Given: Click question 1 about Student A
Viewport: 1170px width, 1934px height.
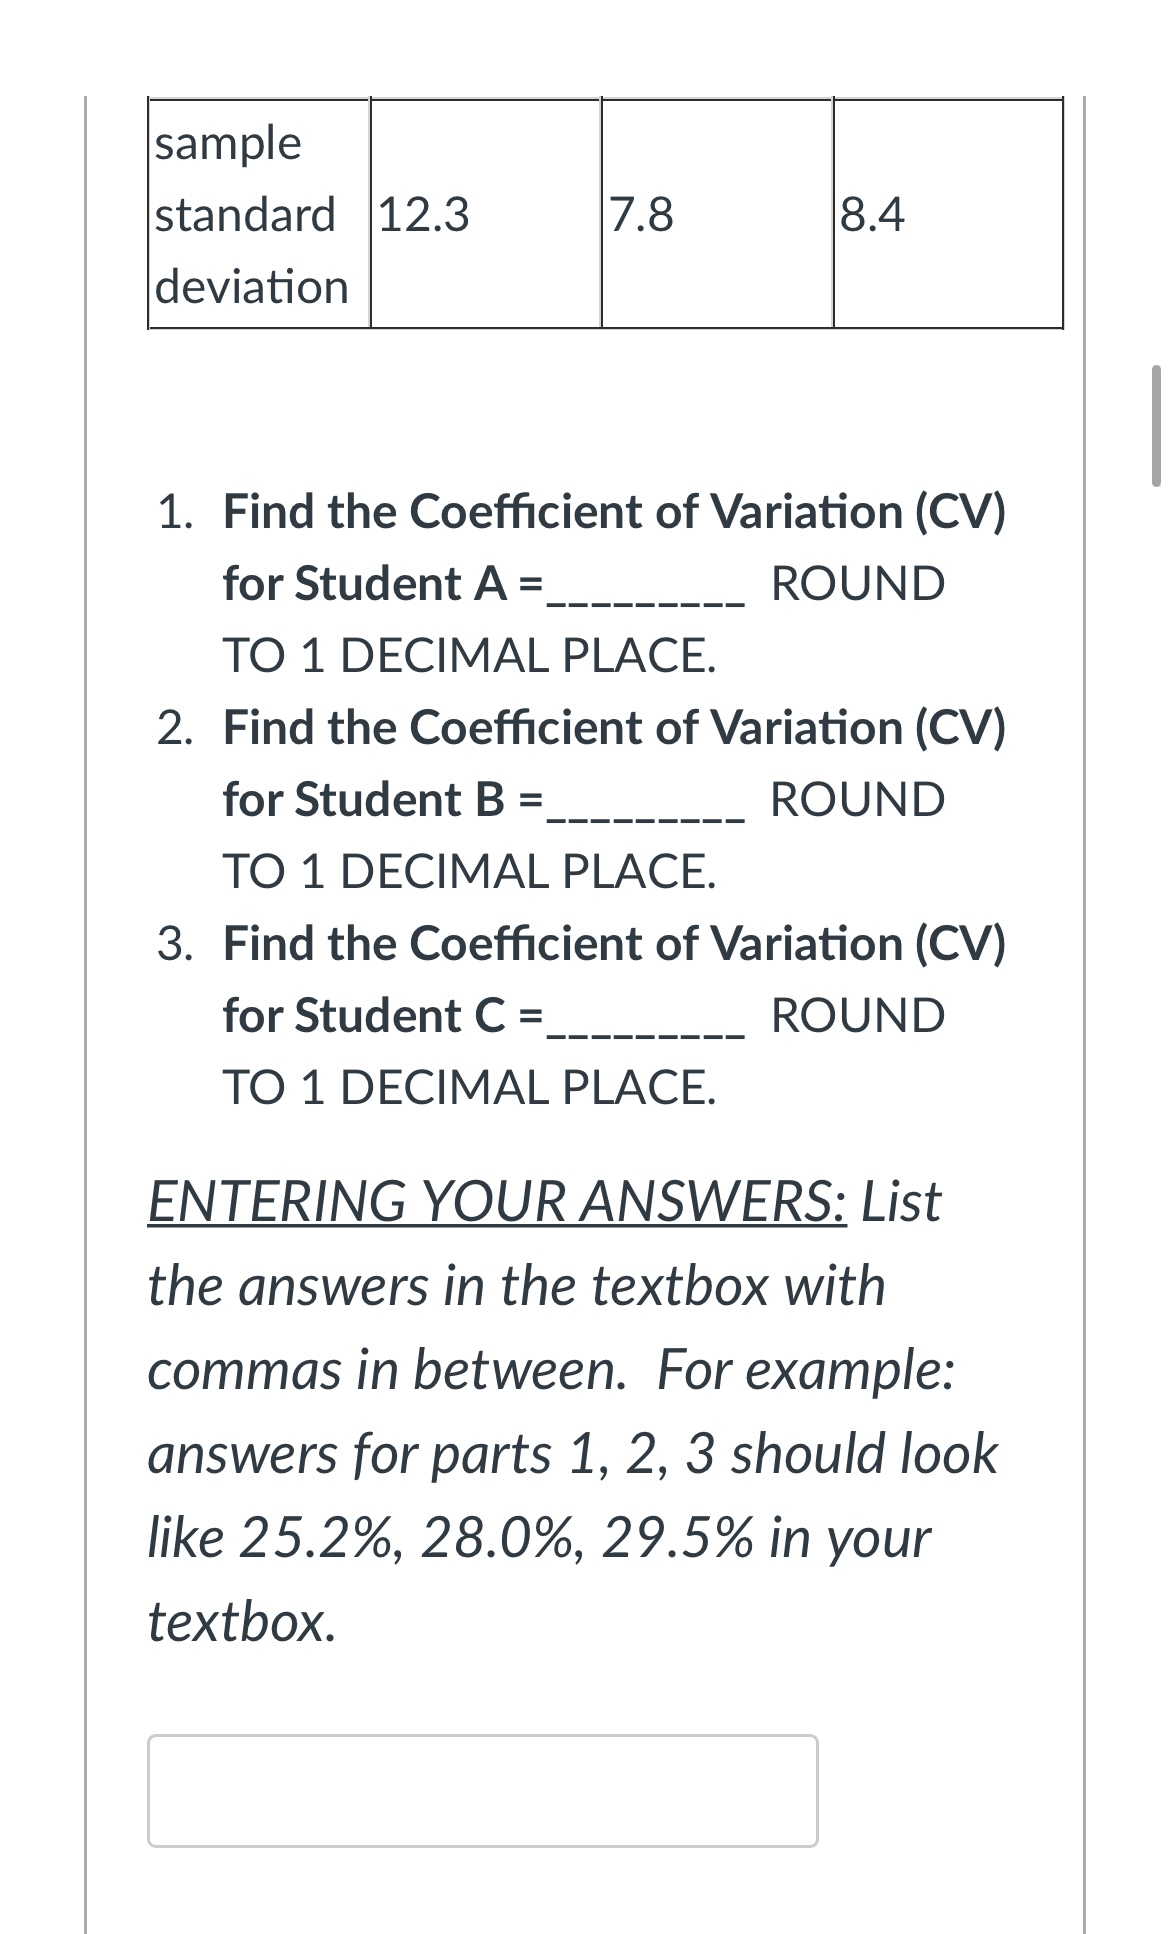Looking at the screenshot, I should coord(580,585).
